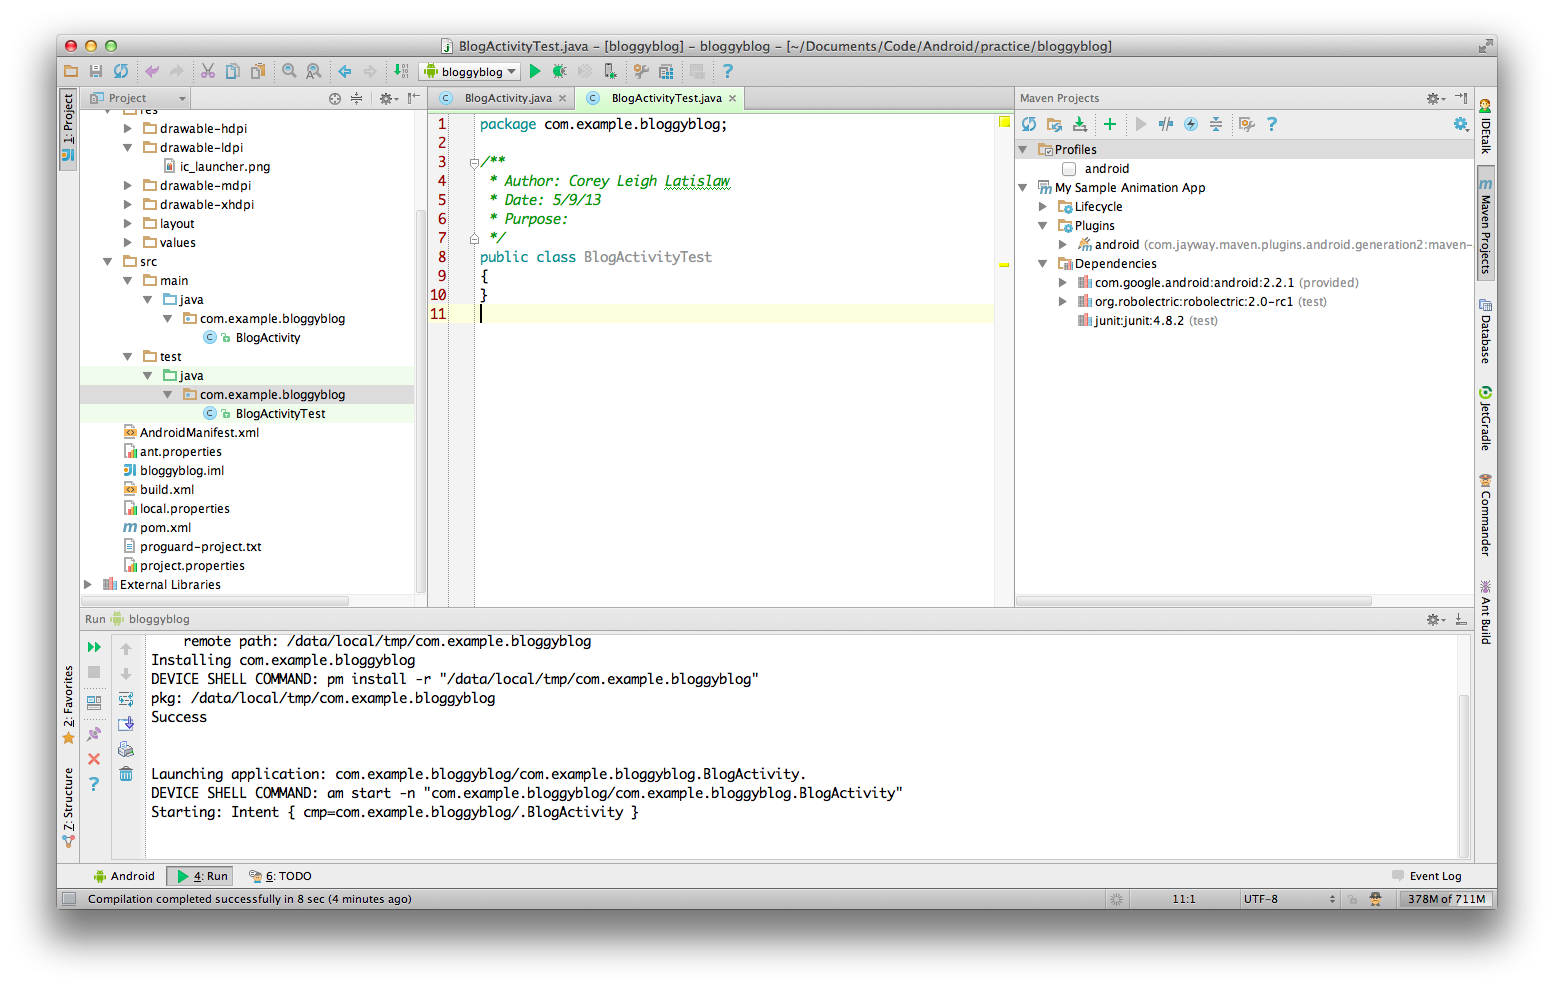Close the Run tab with red X
Viewport: 1554px width, 988px height.
click(x=94, y=759)
